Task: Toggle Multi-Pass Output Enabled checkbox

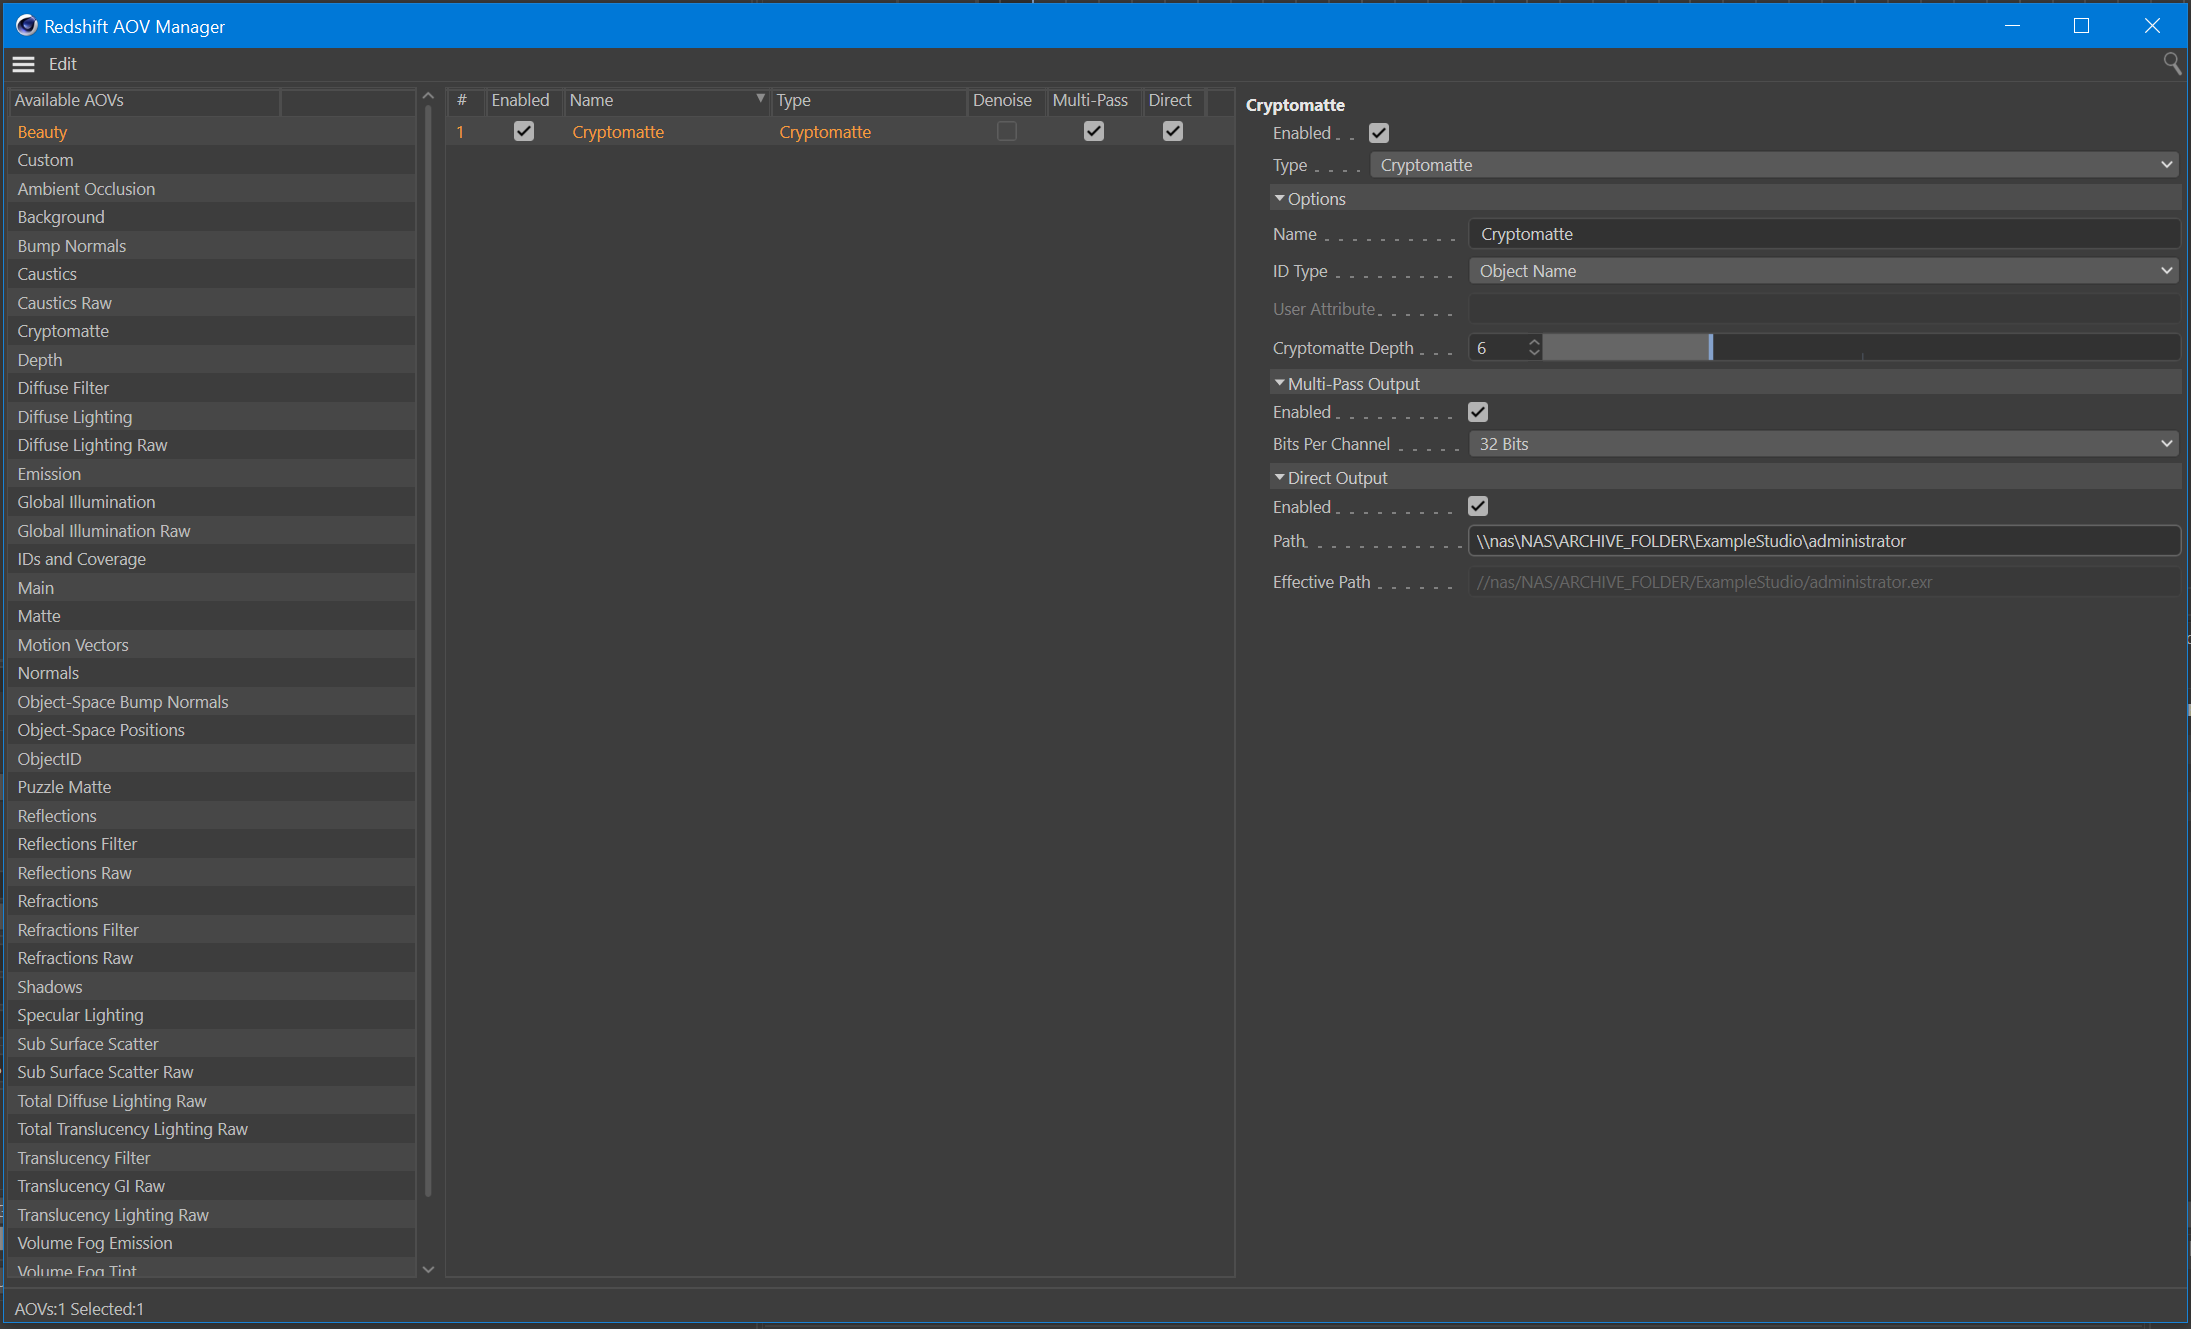Action: point(1477,412)
